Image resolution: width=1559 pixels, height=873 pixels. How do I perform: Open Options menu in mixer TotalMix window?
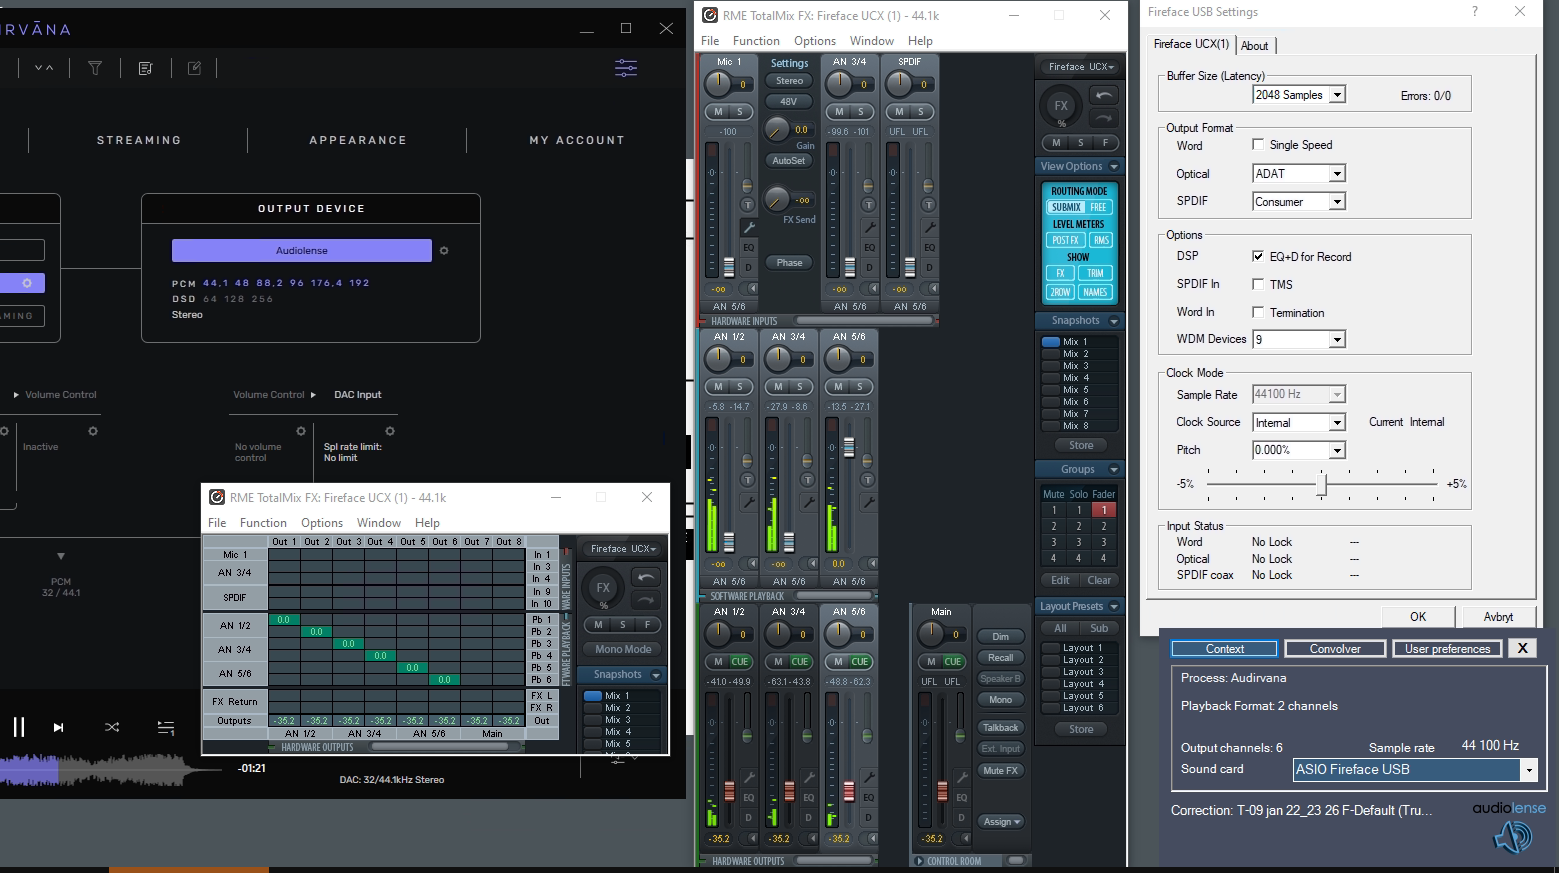[815, 41]
